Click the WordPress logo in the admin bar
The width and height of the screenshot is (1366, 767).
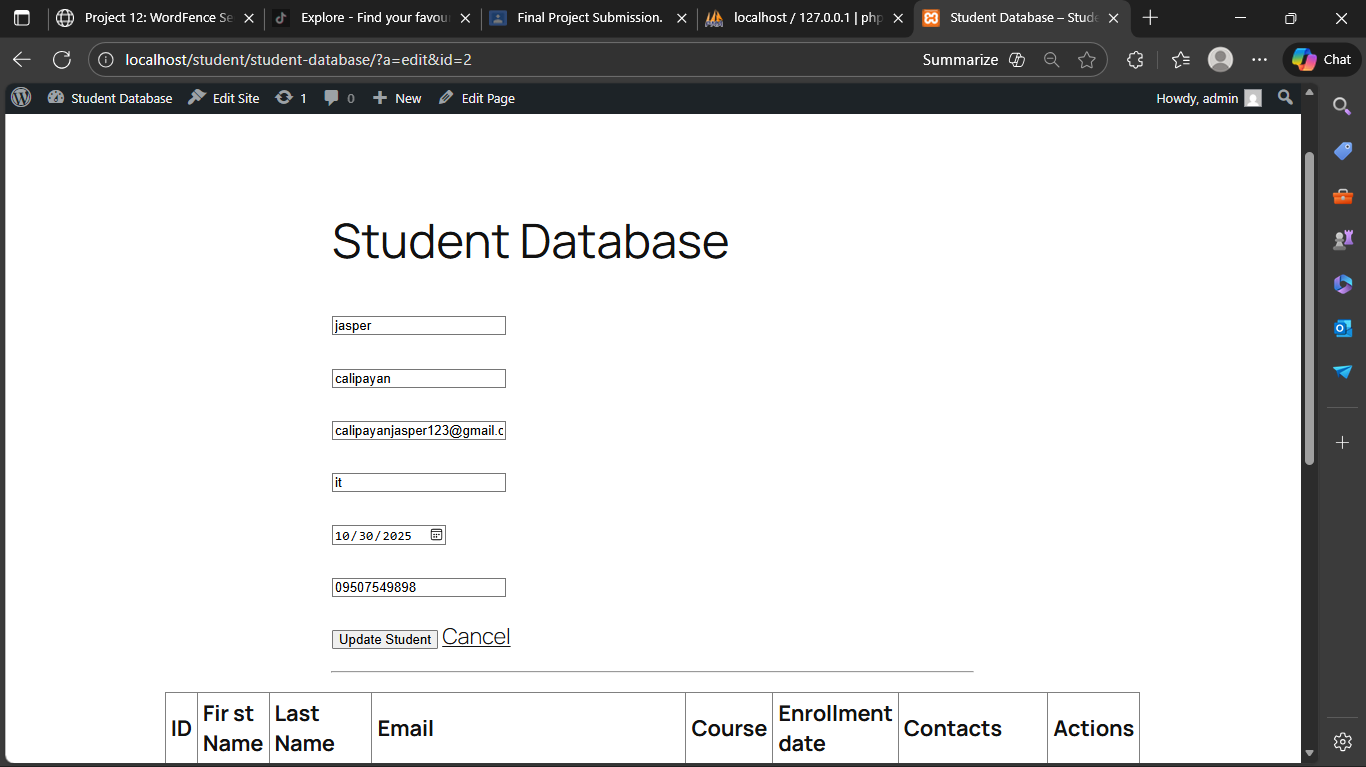[x=20, y=97]
